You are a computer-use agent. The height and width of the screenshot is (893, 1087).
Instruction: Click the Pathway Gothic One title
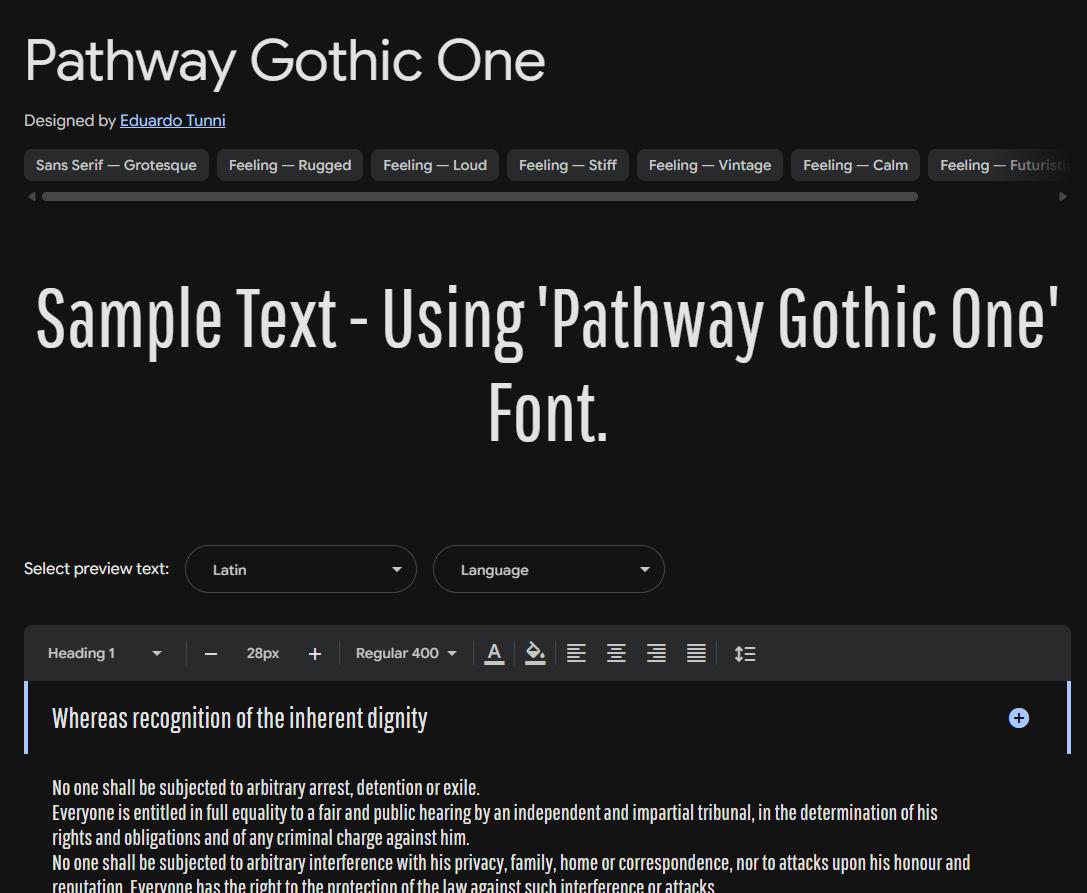(285, 62)
